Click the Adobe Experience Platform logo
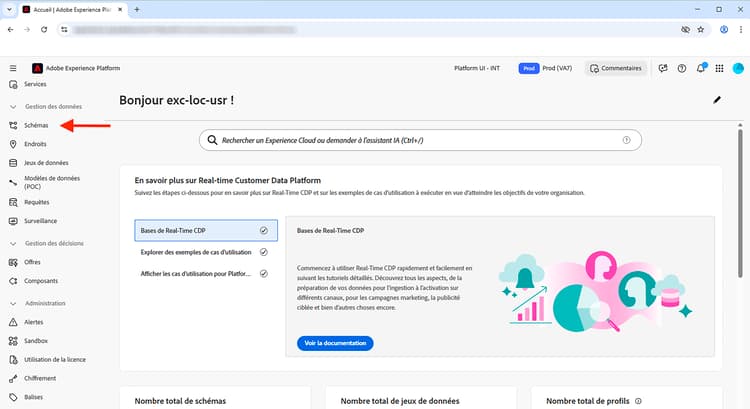The width and height of the screenshot is (750, 409). (37, 68)
